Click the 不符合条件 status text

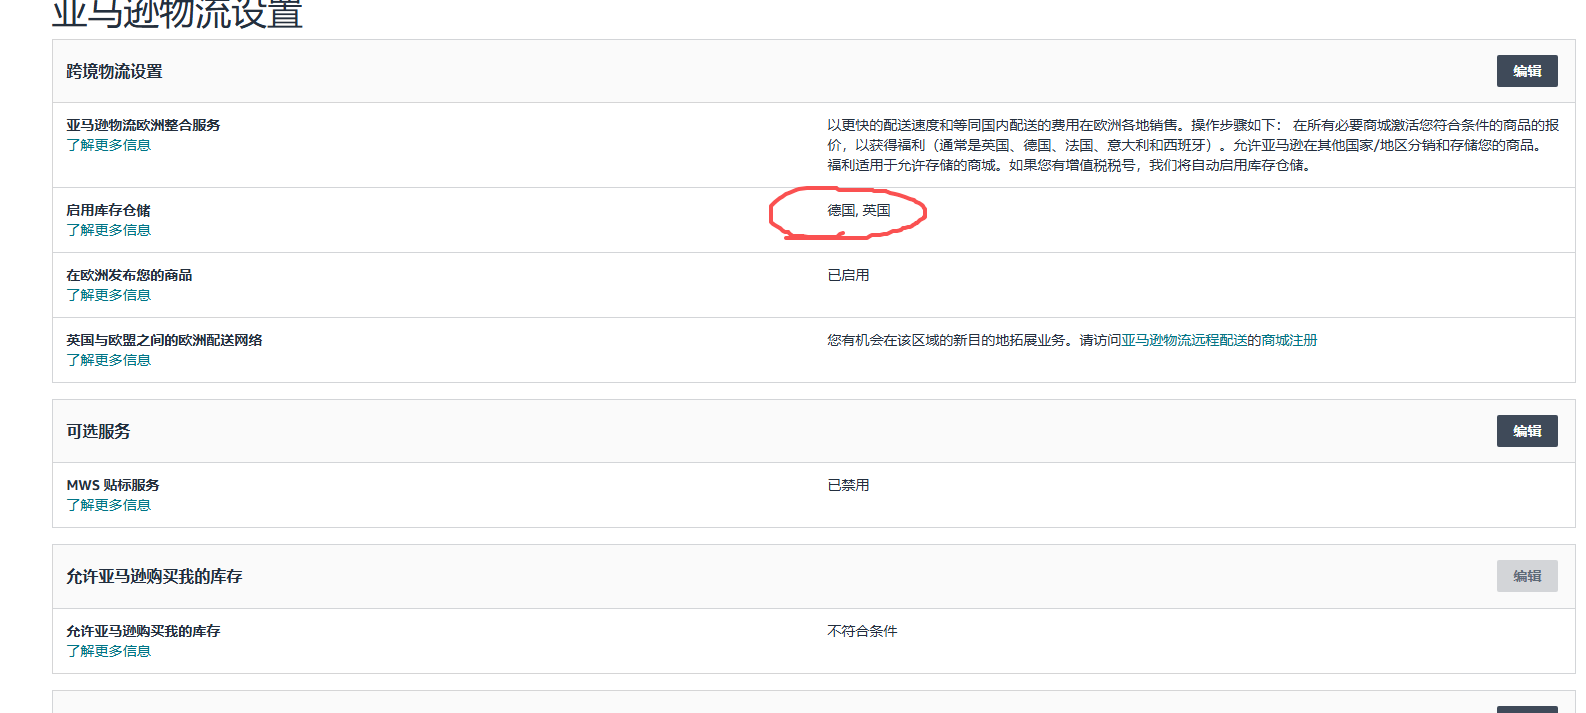[862, 631]
